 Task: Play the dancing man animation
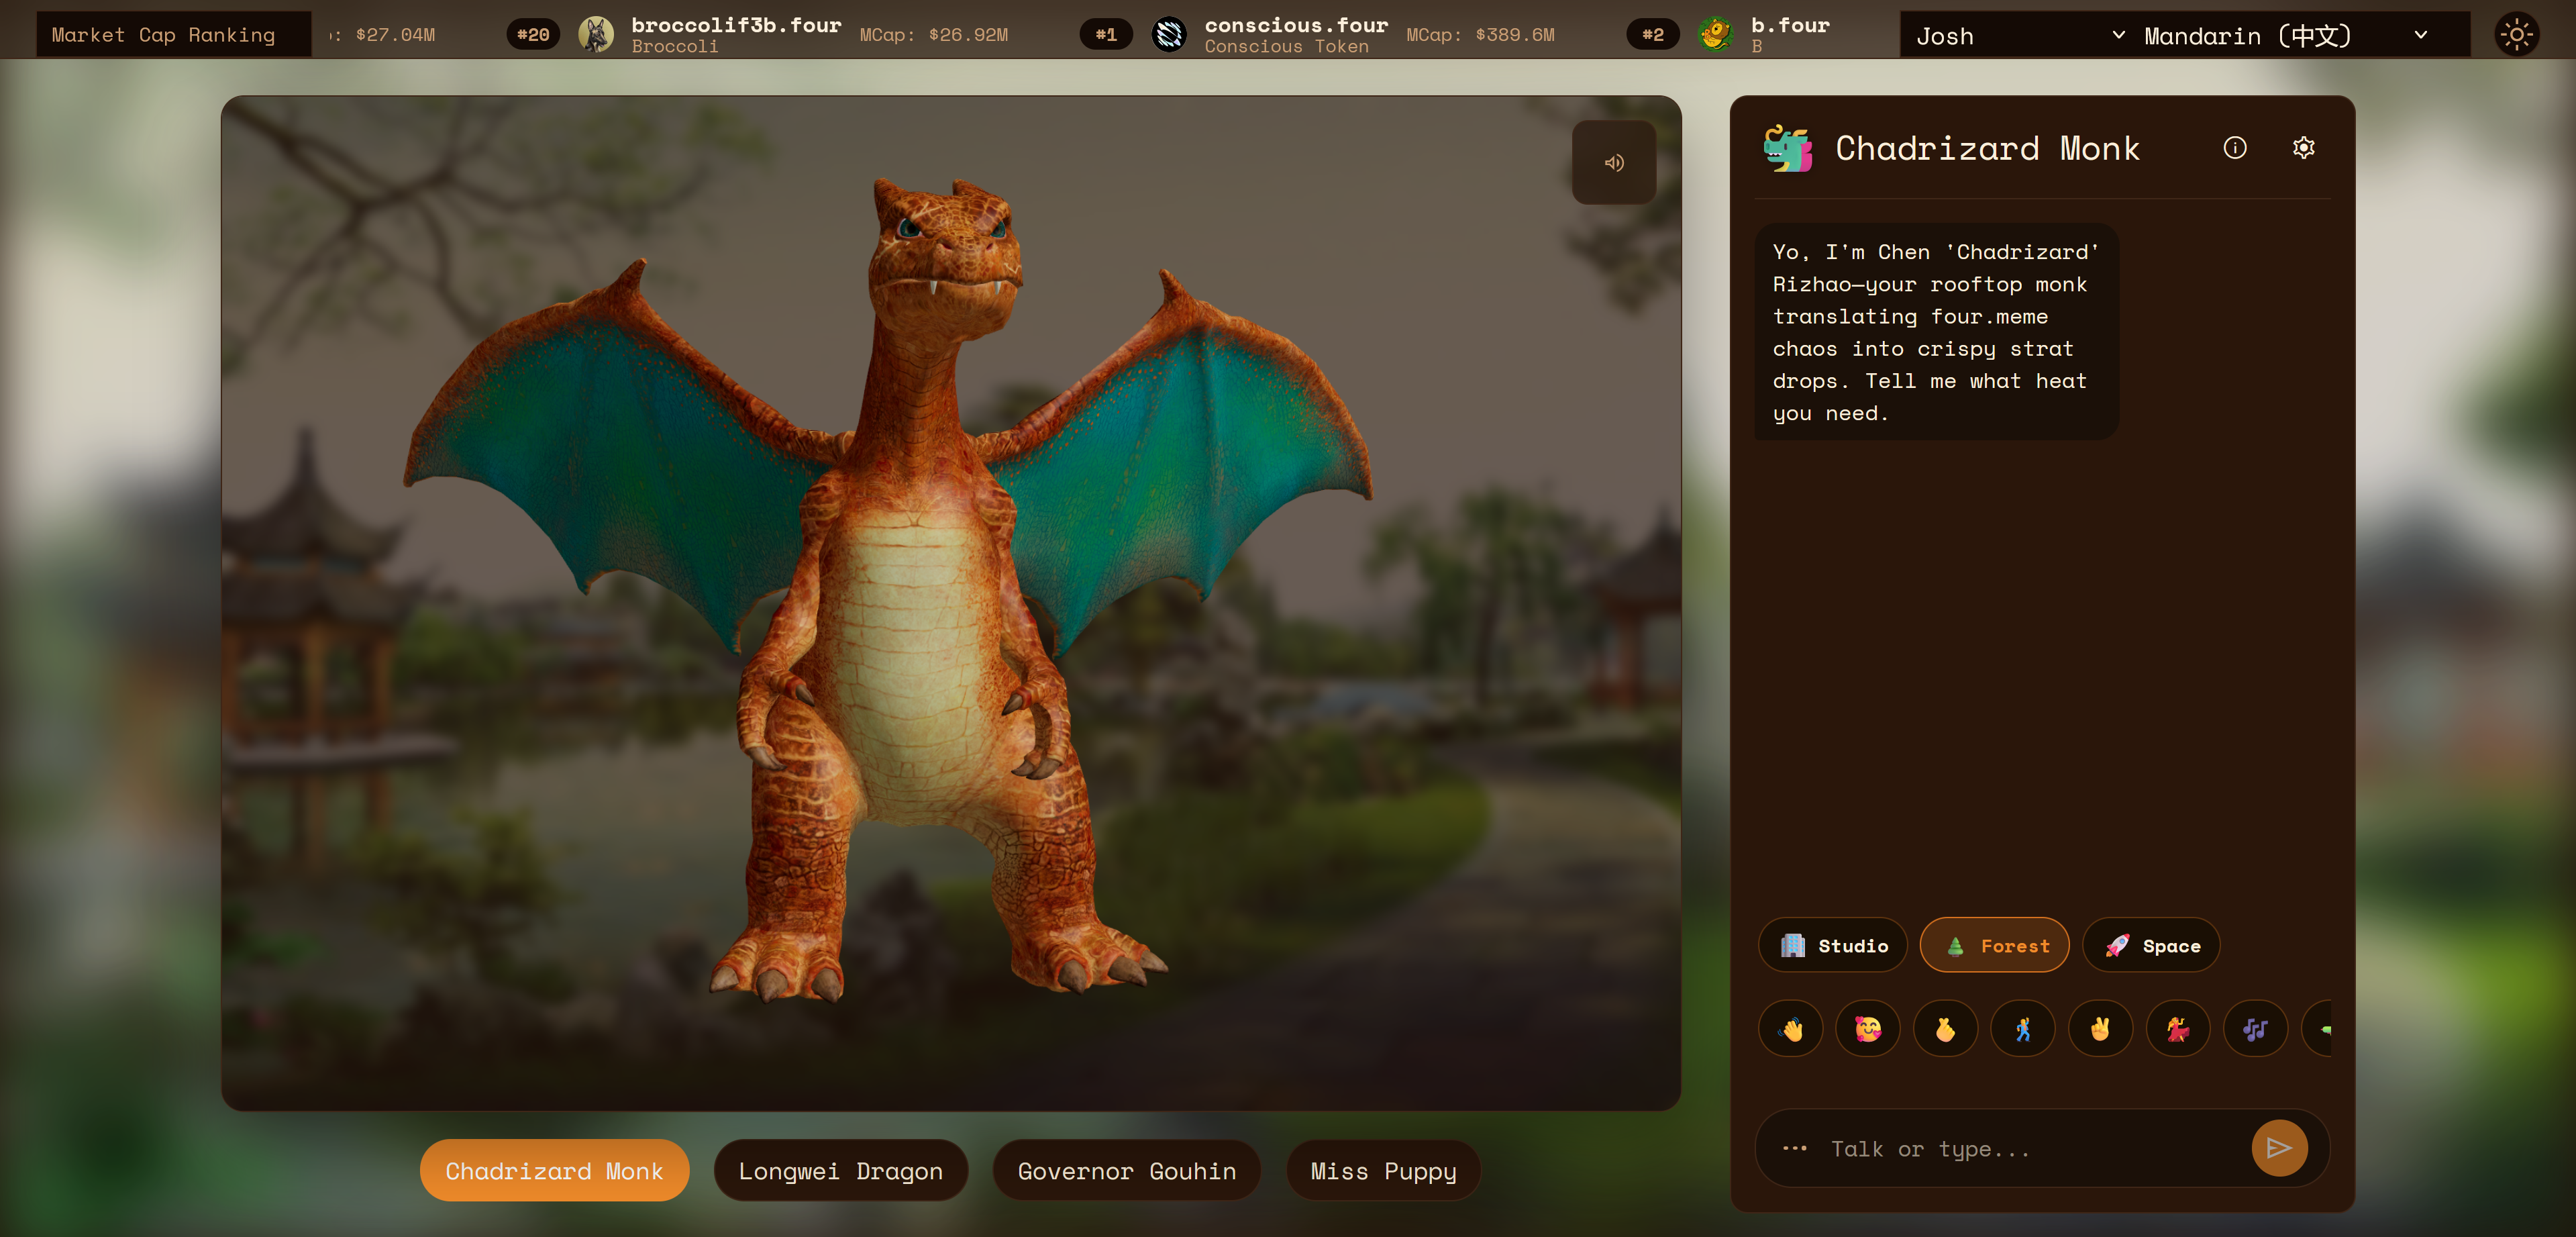[x=2023, y=1028]
